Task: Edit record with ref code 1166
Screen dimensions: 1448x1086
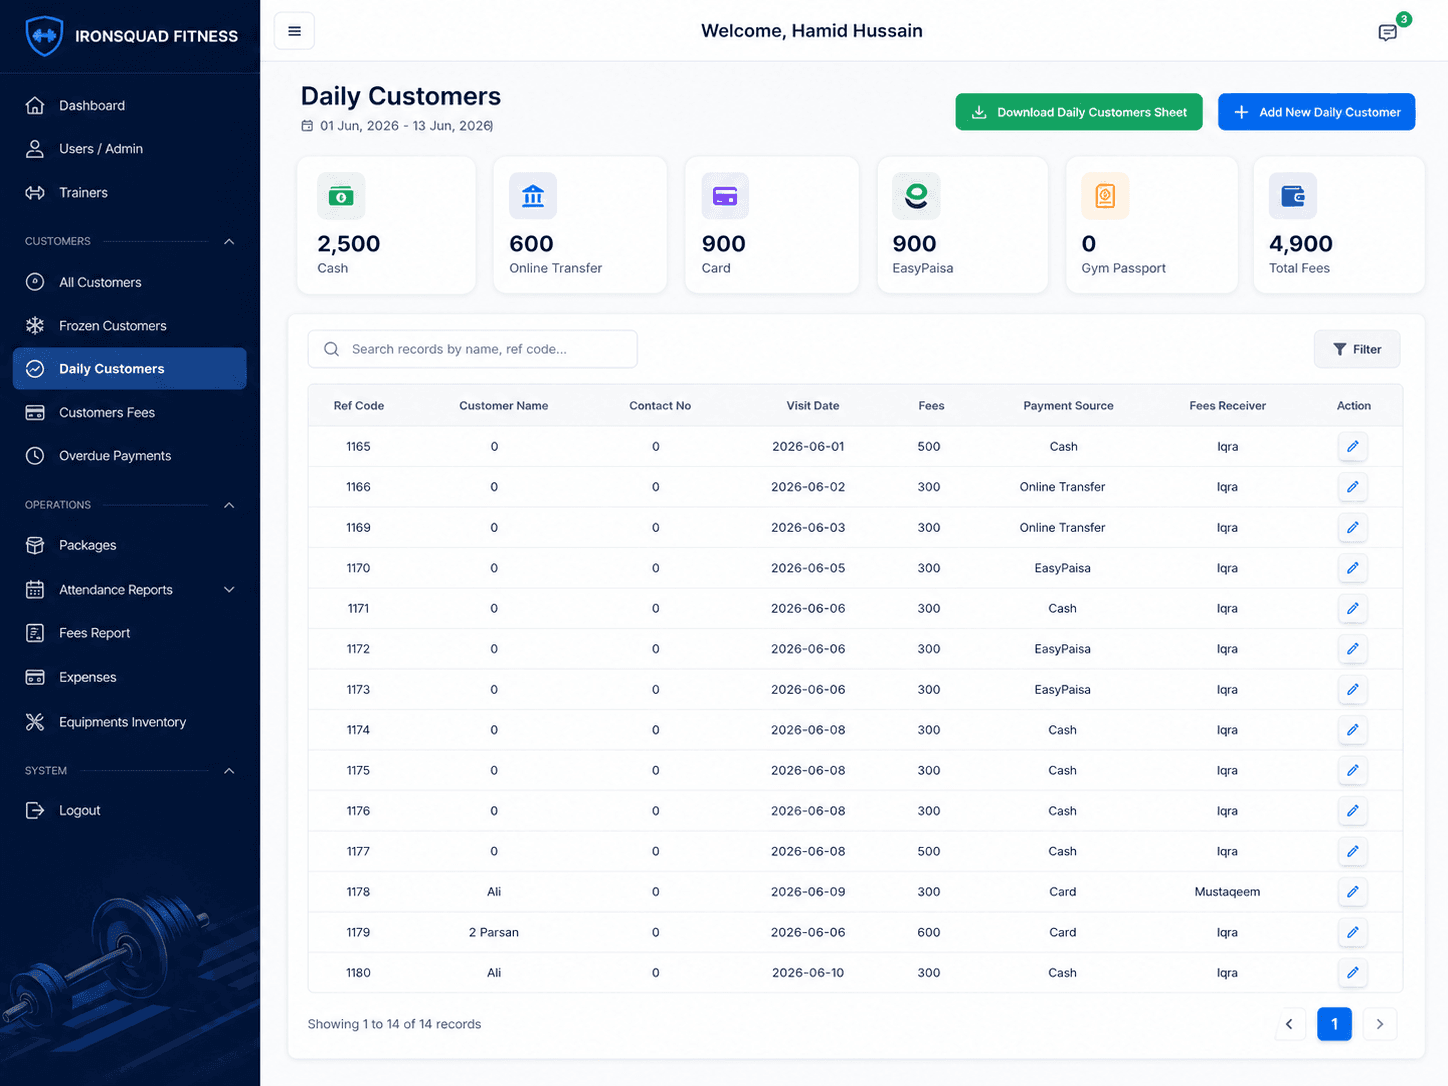Action: [1352, 487]
